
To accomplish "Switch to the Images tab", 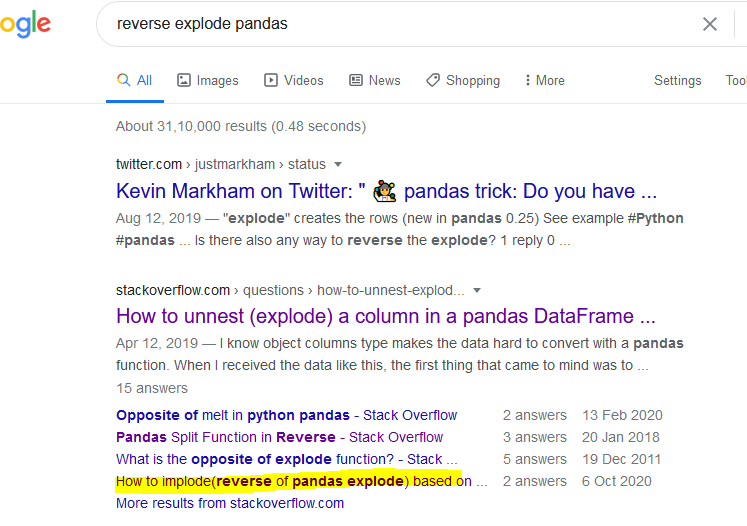I will click(208, 81).
